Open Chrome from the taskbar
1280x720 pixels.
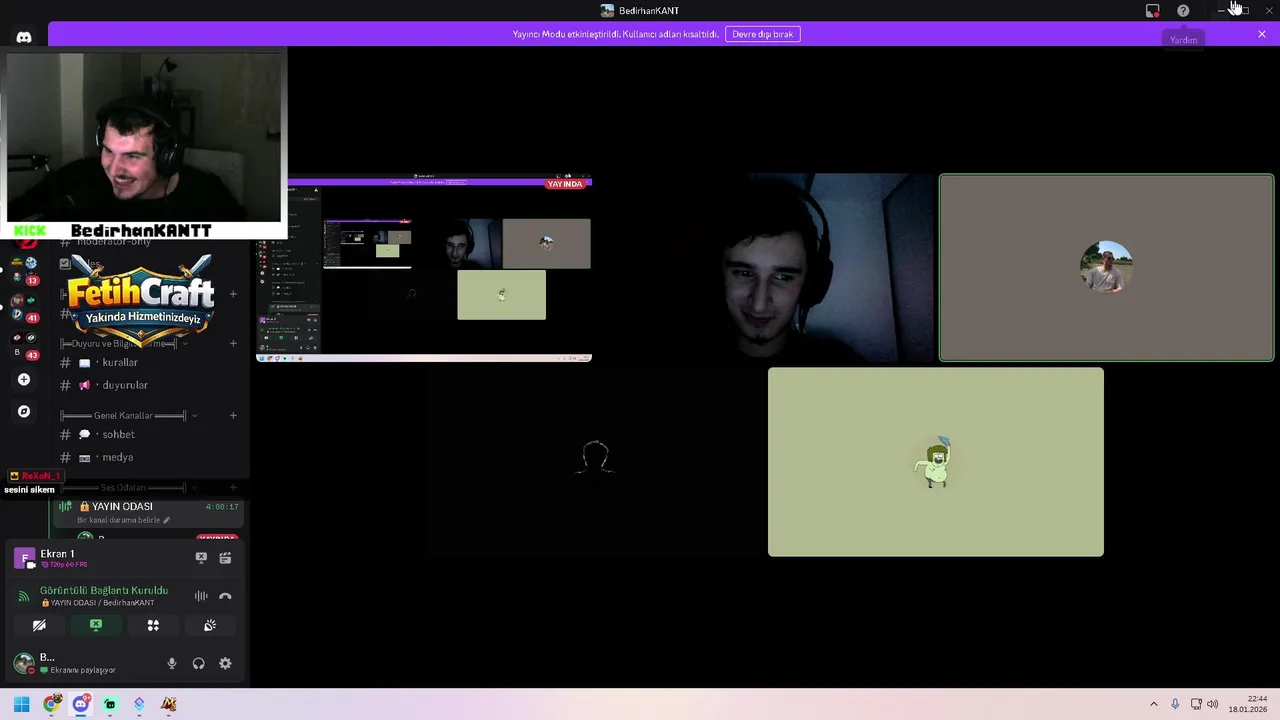click(x=52, y=704)
